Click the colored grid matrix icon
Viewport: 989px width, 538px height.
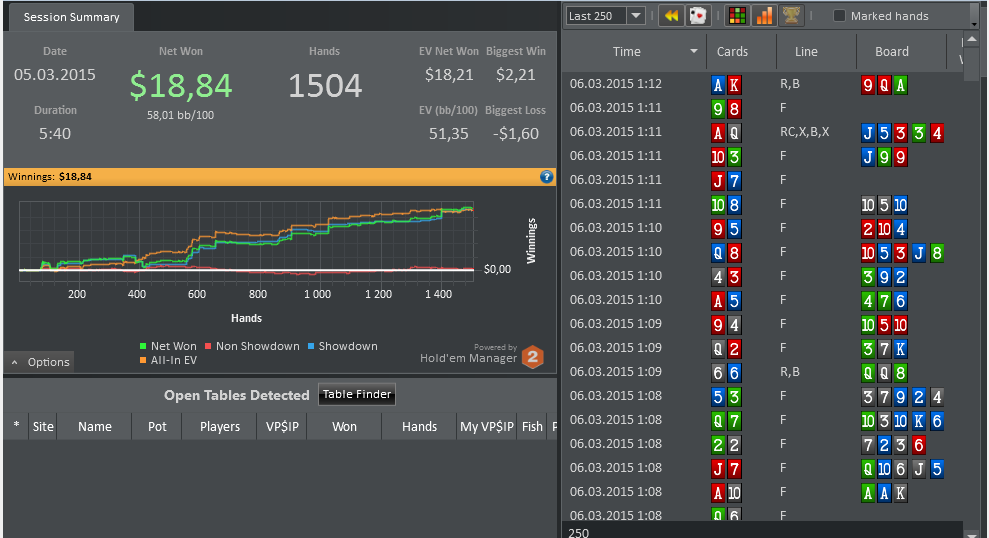(737, 16)
